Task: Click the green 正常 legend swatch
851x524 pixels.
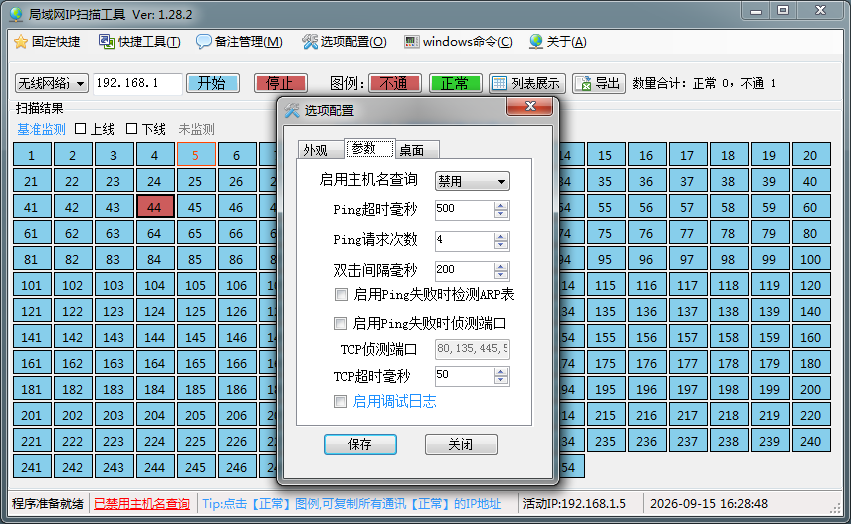Action: (x=455, y=83)
